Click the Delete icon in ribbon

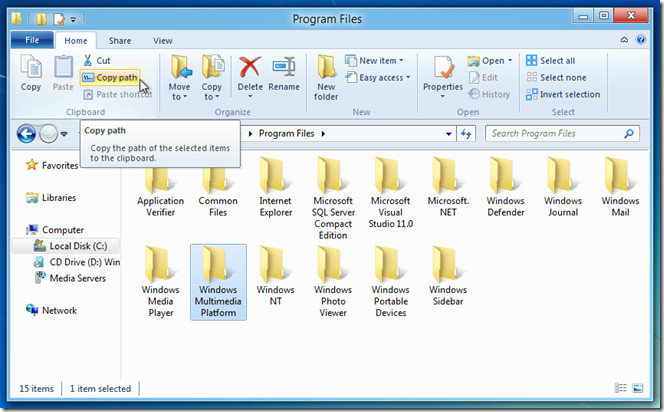(250, 75)
